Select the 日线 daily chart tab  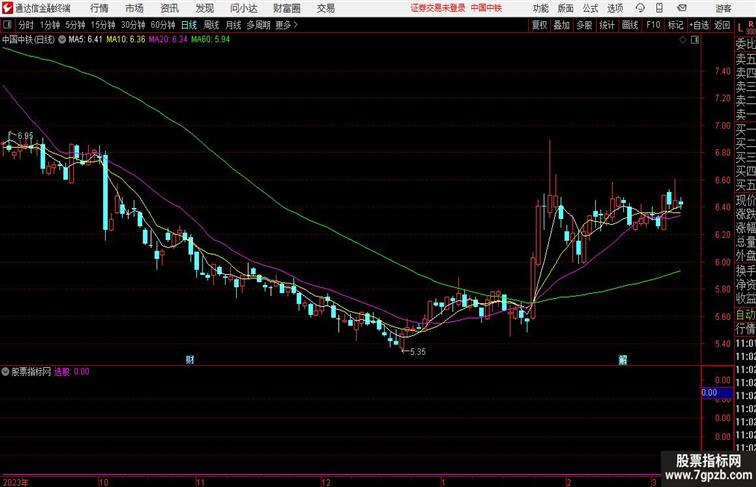(x=189, y=25)
